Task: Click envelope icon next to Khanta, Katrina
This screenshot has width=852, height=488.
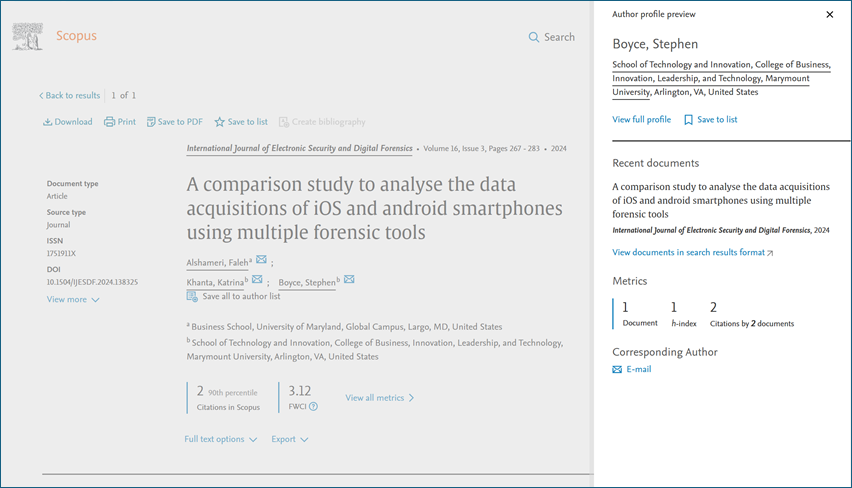Action: 257,280
